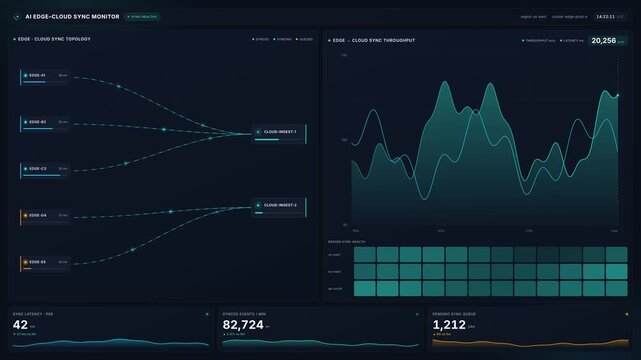This screenshot has height=360, width=641.
Task: Toggle the Latency series legend
Action: point(572,40)
